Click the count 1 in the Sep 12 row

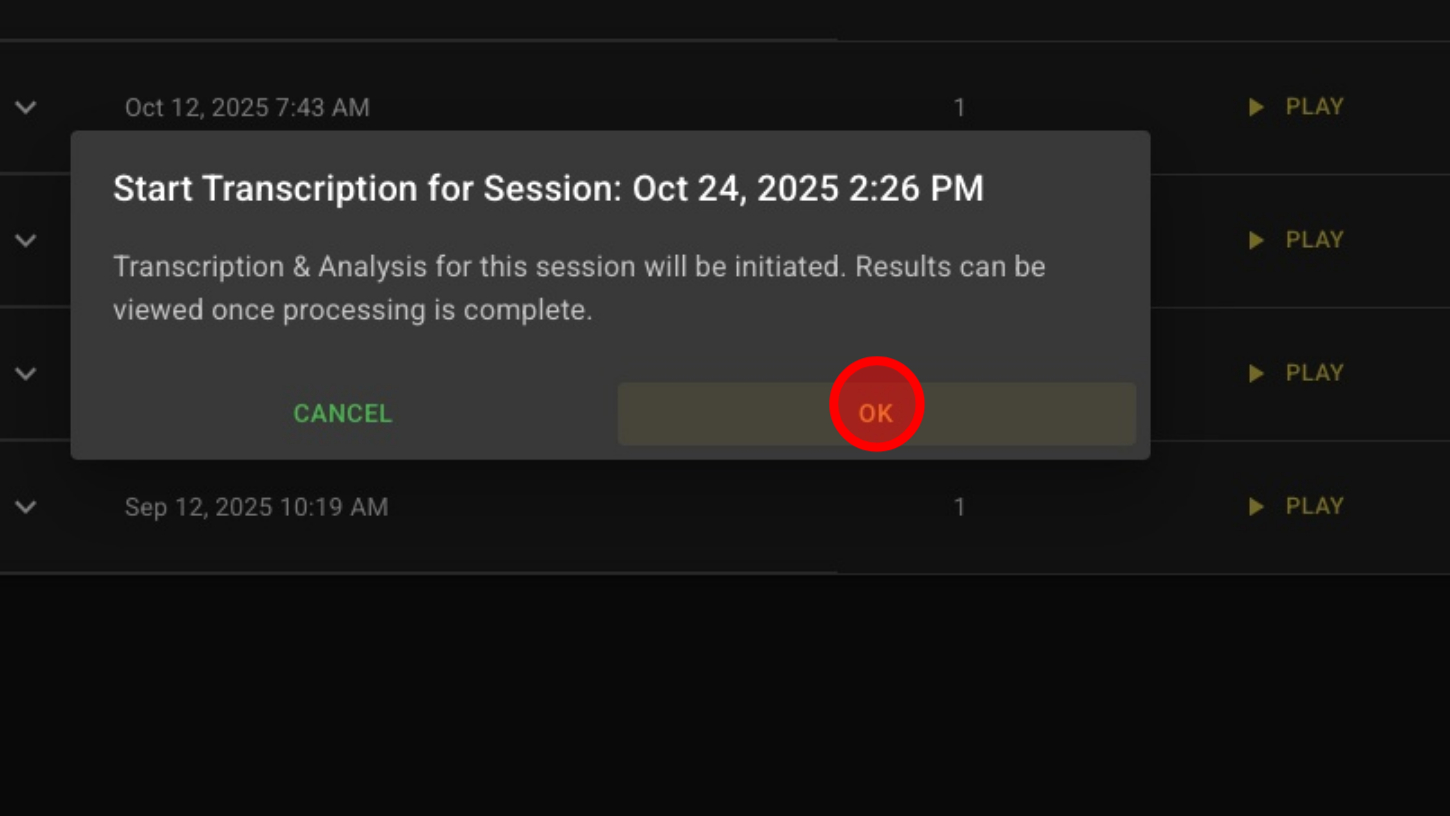959,507
